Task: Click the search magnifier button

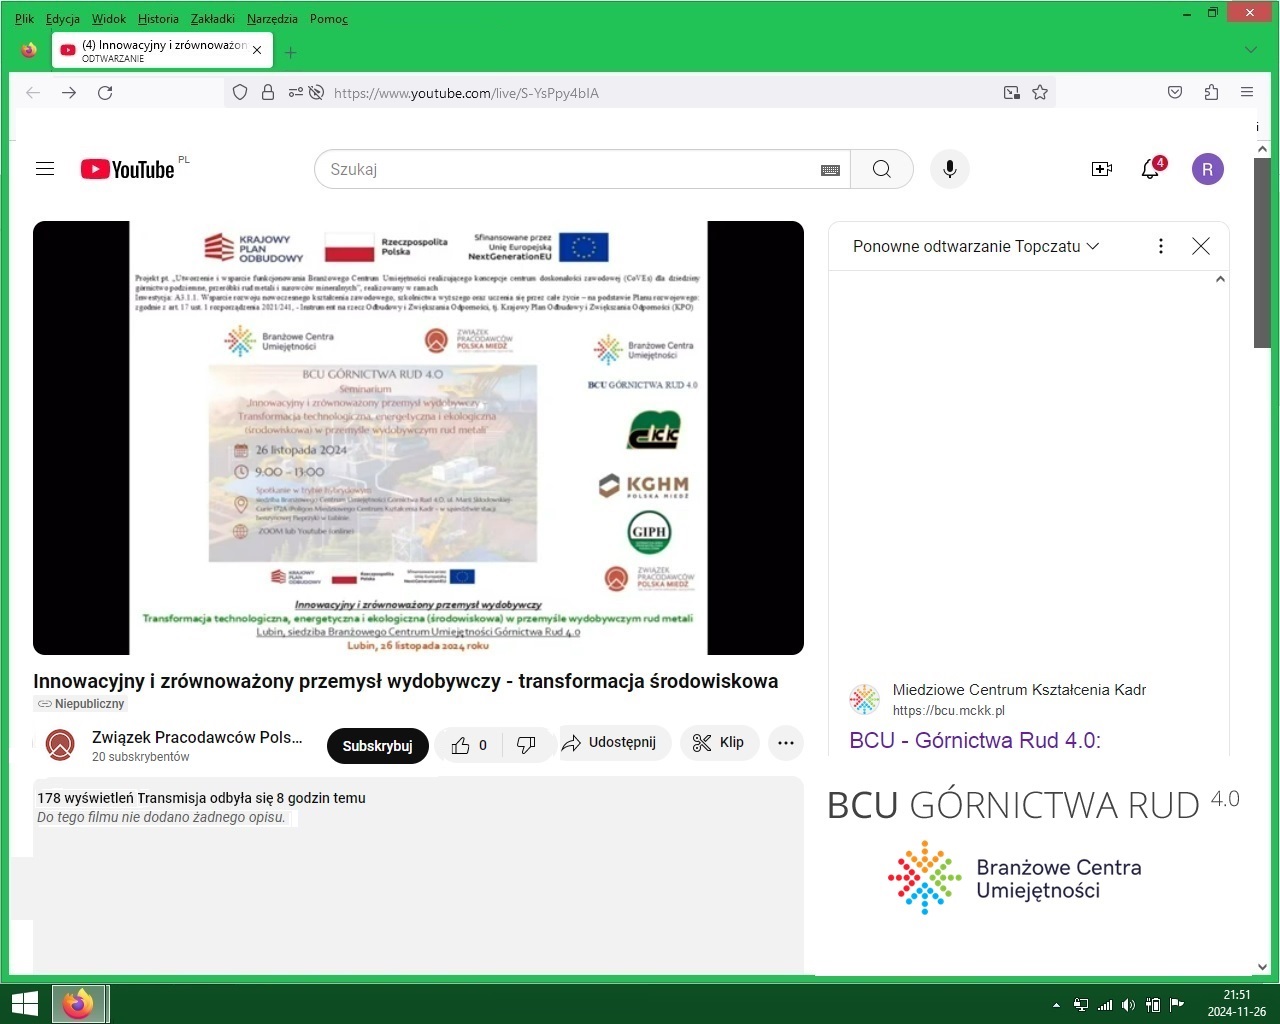Action: click(882, 169)
